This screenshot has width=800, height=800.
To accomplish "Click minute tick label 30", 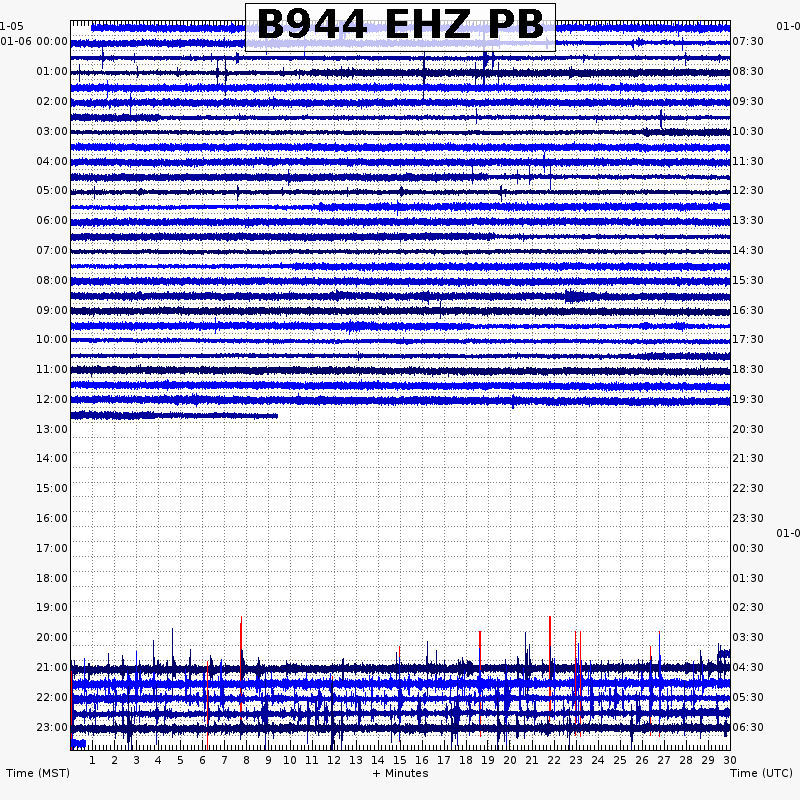I will [x=730, y=760].
